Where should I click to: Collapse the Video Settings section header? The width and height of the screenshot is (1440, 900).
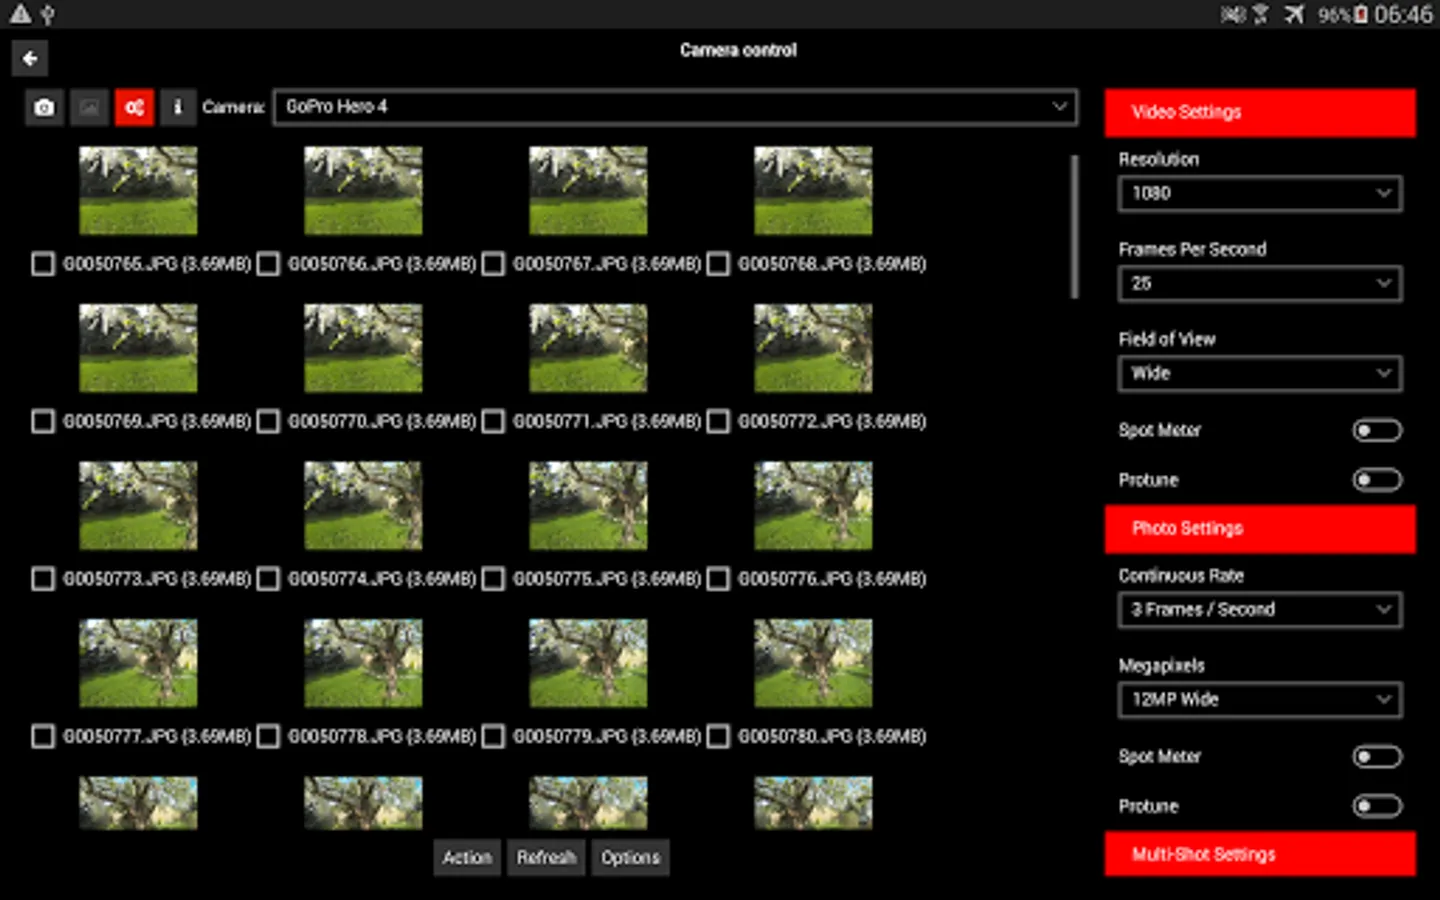click(x=1260, y=112)
